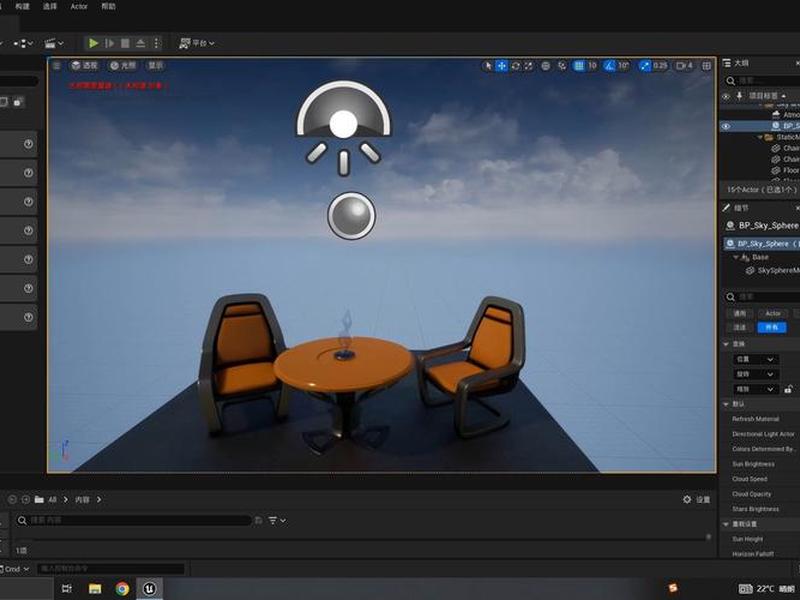Screen dimensions: 800x600
Task: Select the highlighted 所有 All filter button
Action: (772, 328)
